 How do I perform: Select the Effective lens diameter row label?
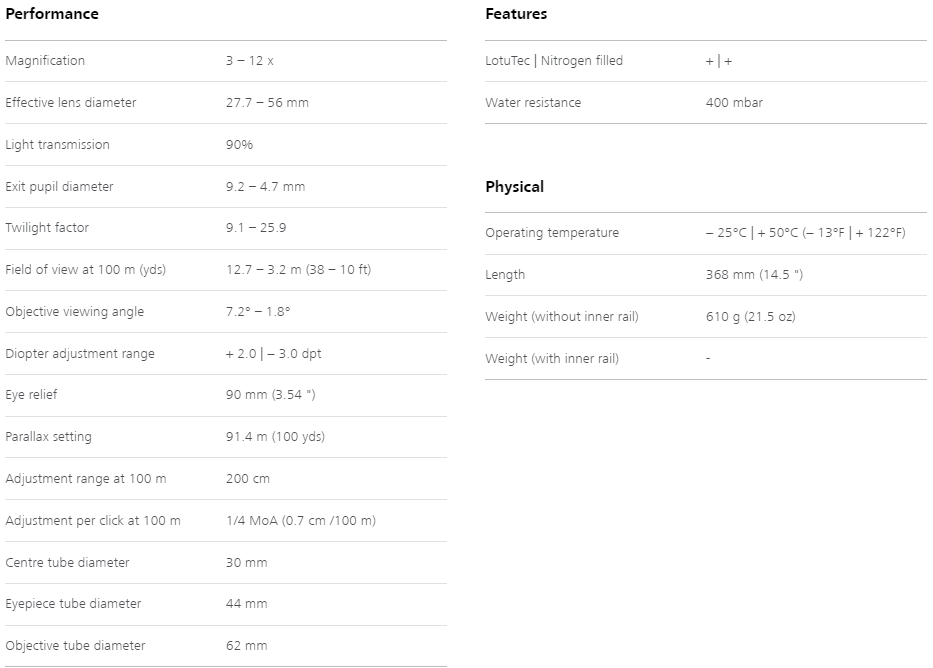tap(71, 102)
